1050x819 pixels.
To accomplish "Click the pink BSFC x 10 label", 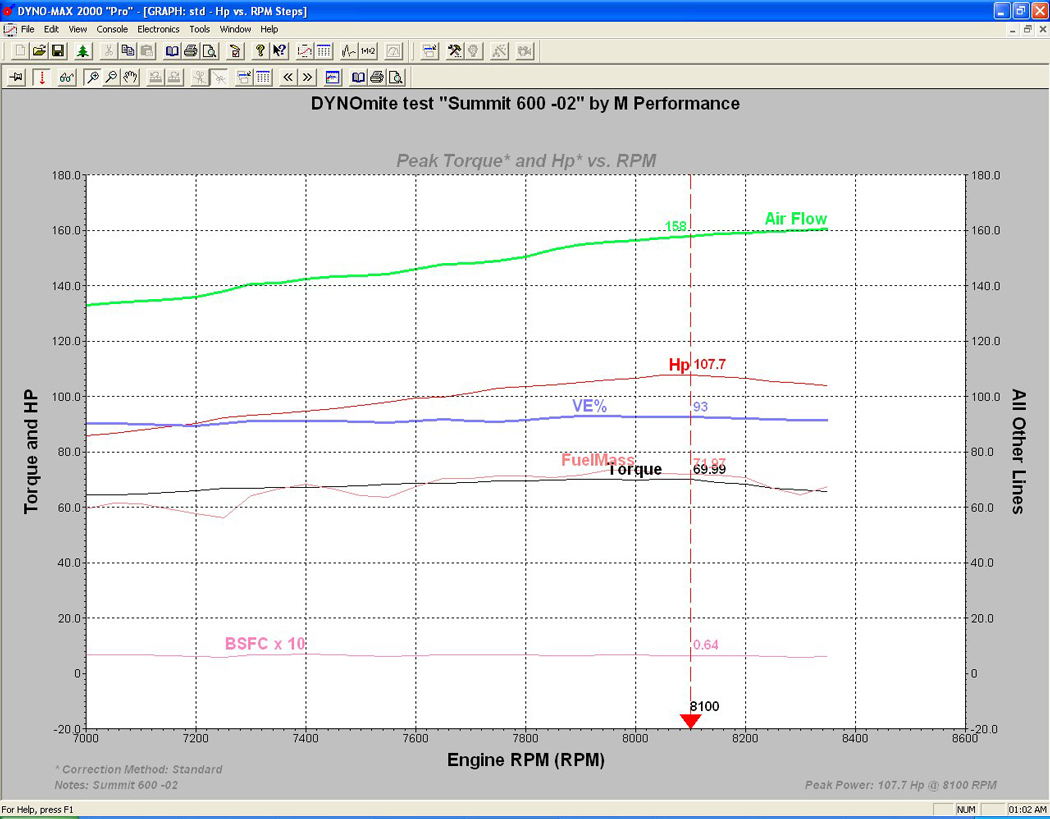I will click(265, 644).
